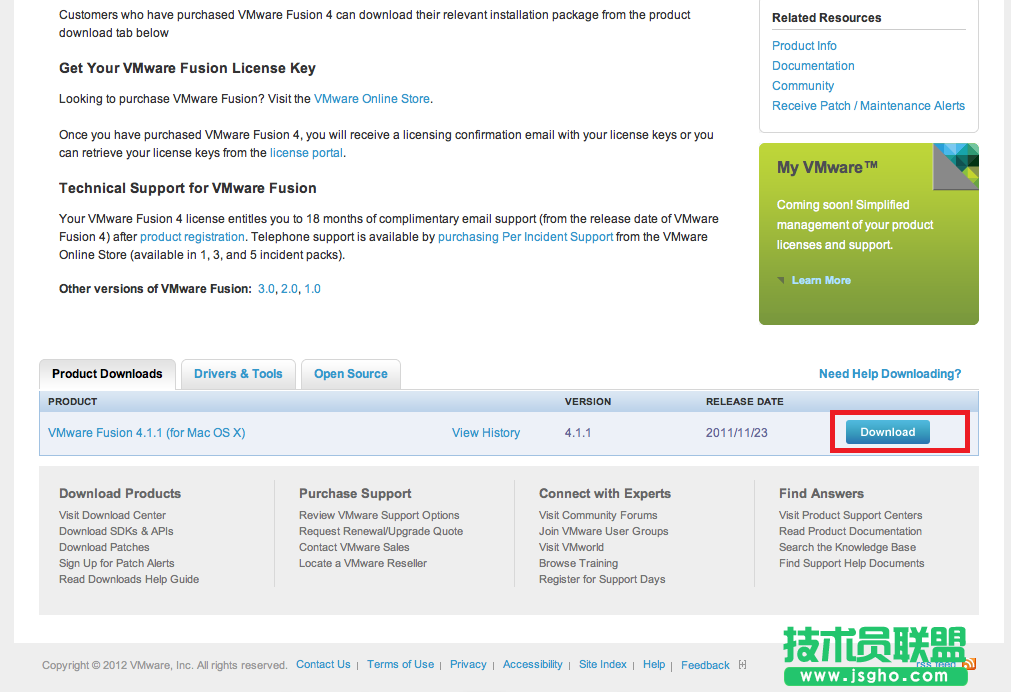The height and width of the screenshot is (692, 1011).
Task: Click the arrow beside Learn More
Action: [782, 280]
